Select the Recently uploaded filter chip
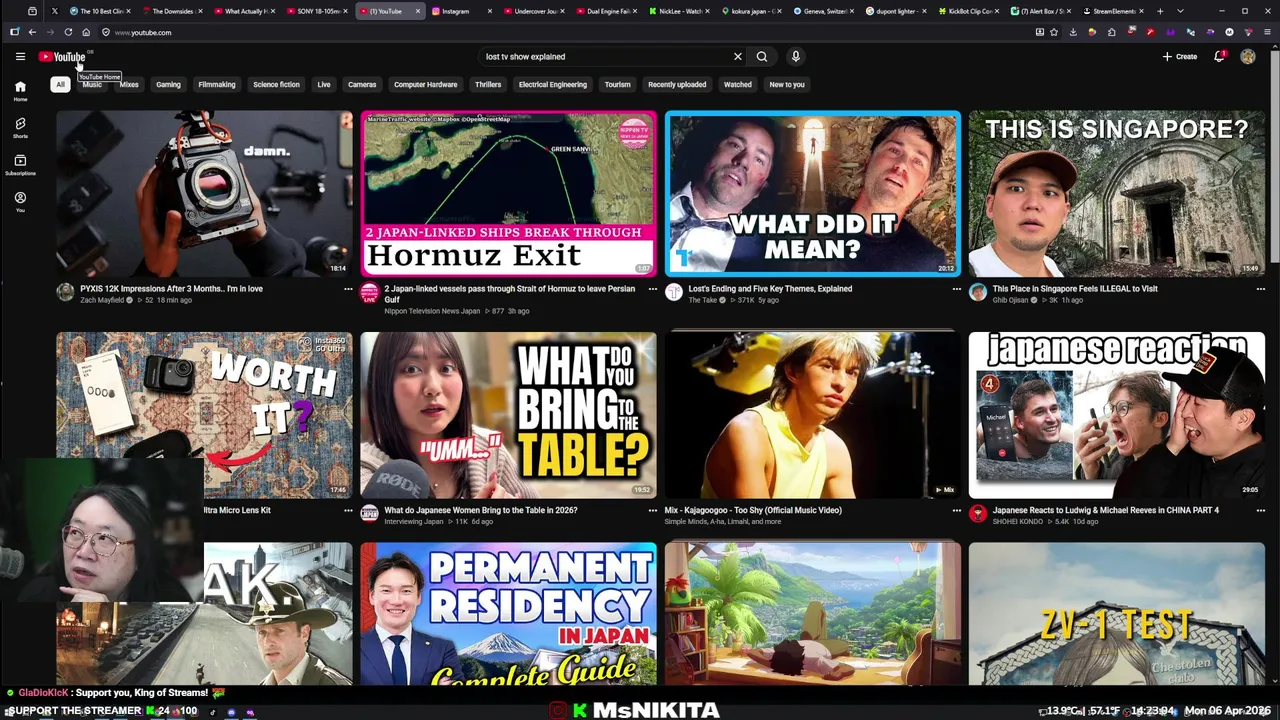The width and height of the screenshot is (1280, 720). [677, 85]
